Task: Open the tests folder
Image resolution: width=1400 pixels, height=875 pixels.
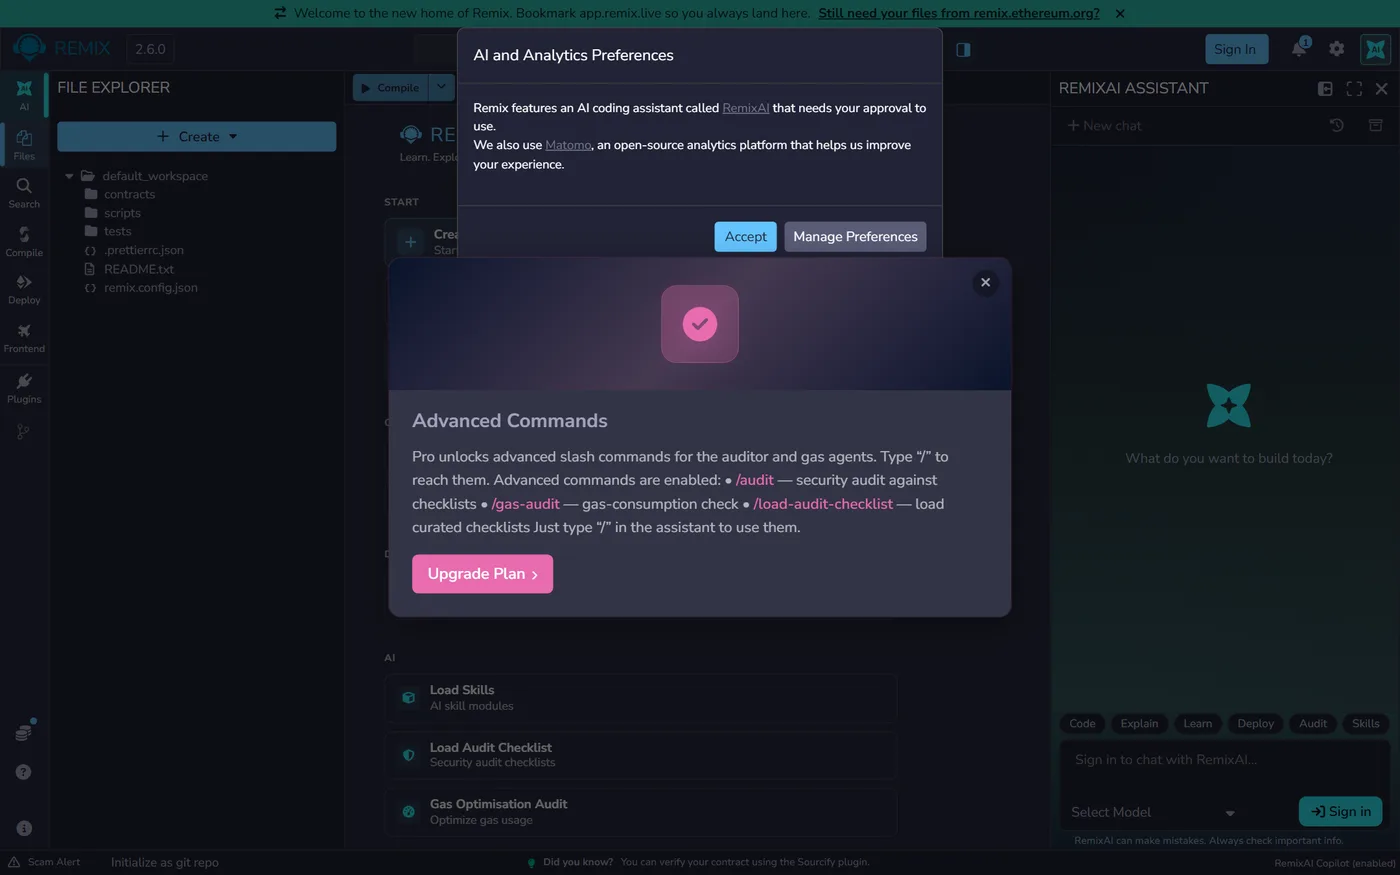Action: 118,231
